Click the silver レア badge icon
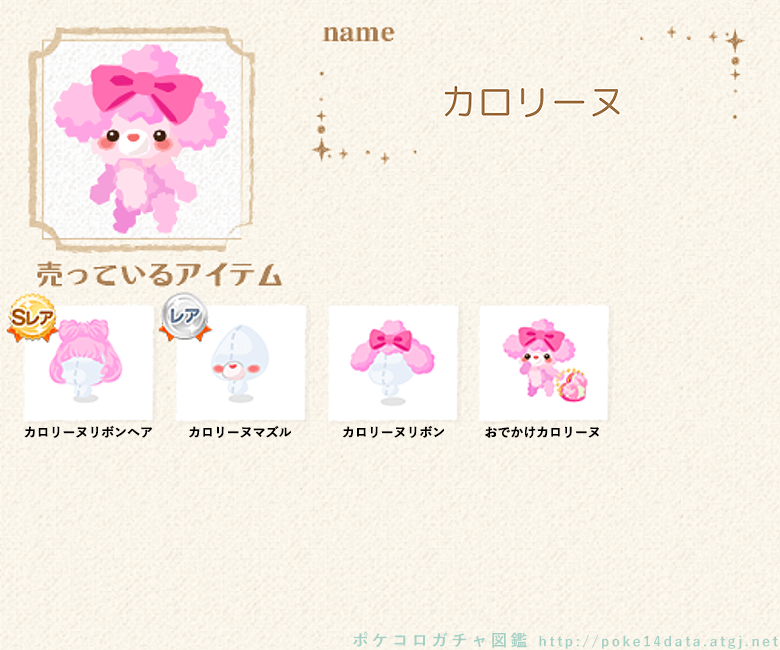This screenshot has width=780, height=650. pos(185,317)
